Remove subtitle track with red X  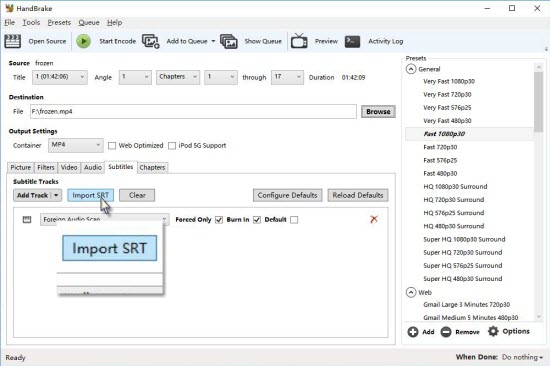[374, 219]
